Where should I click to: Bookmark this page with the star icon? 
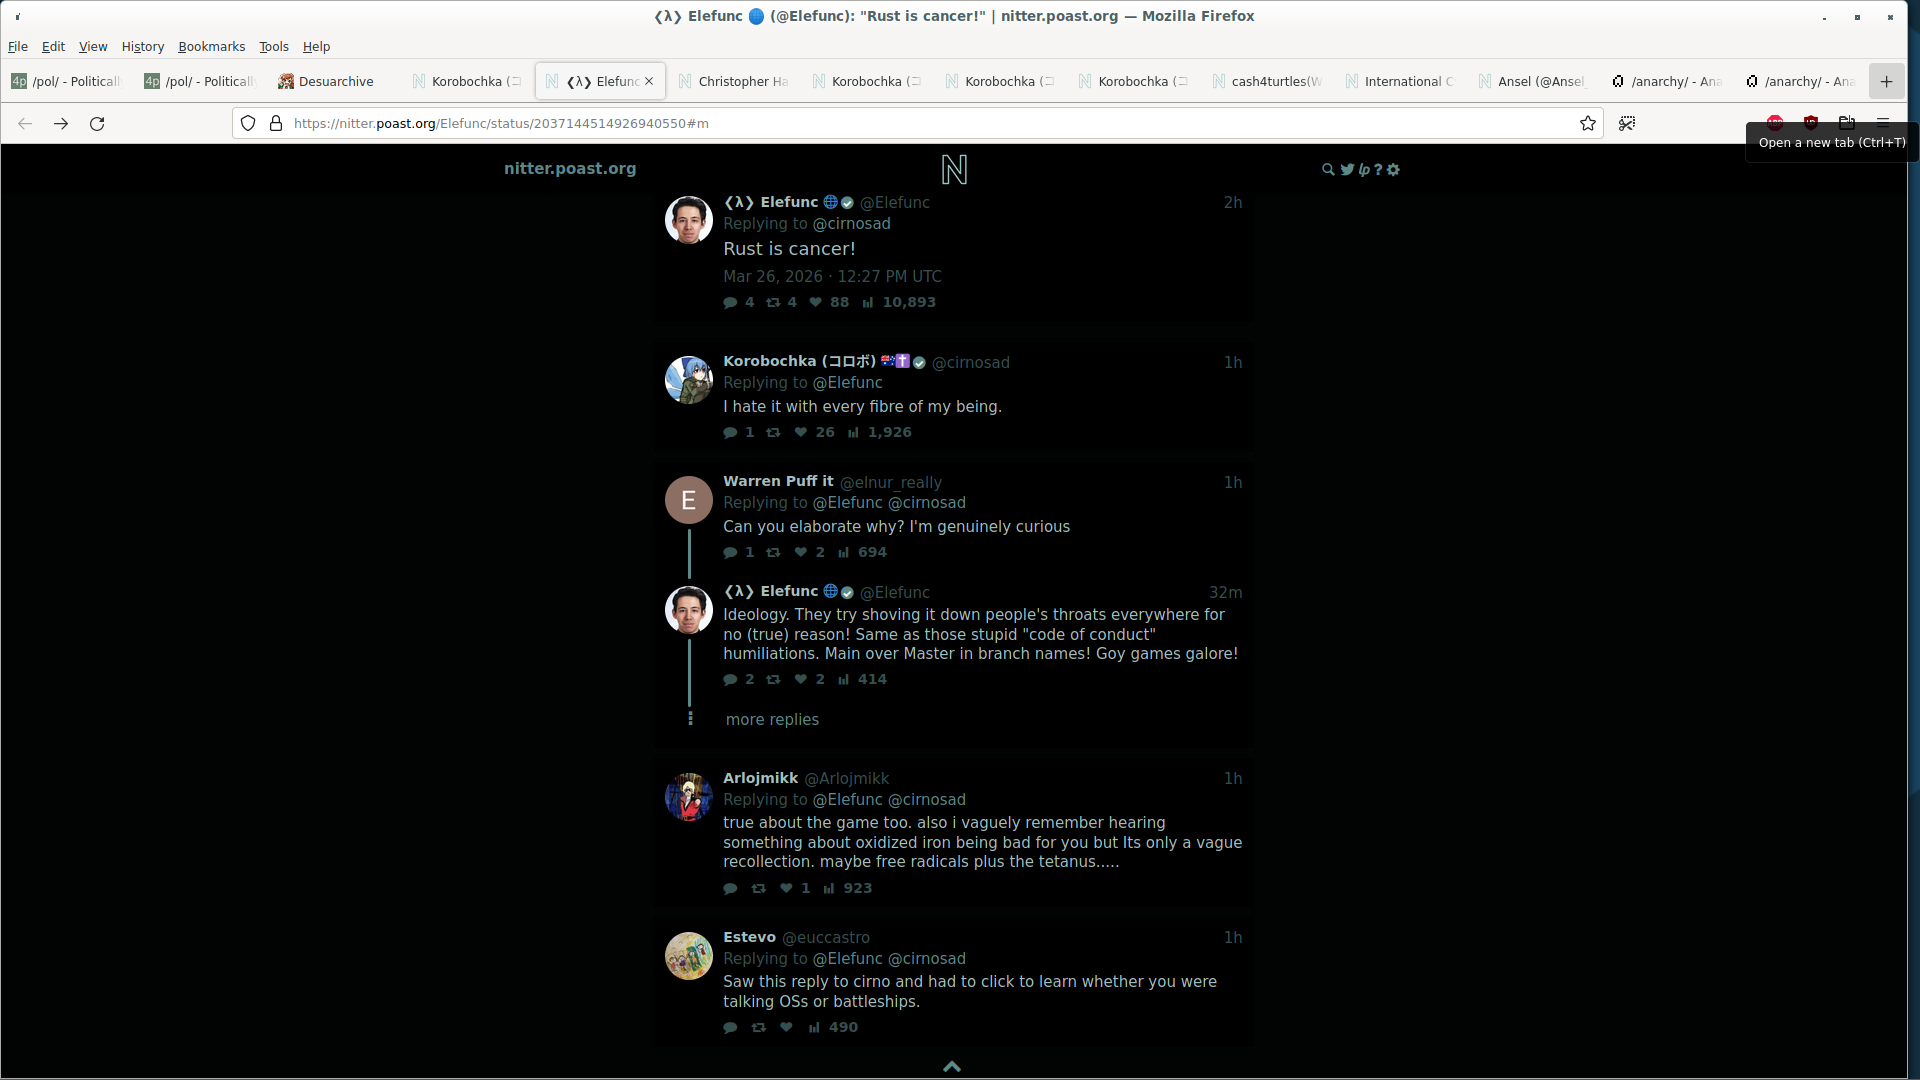[1587, 124]
